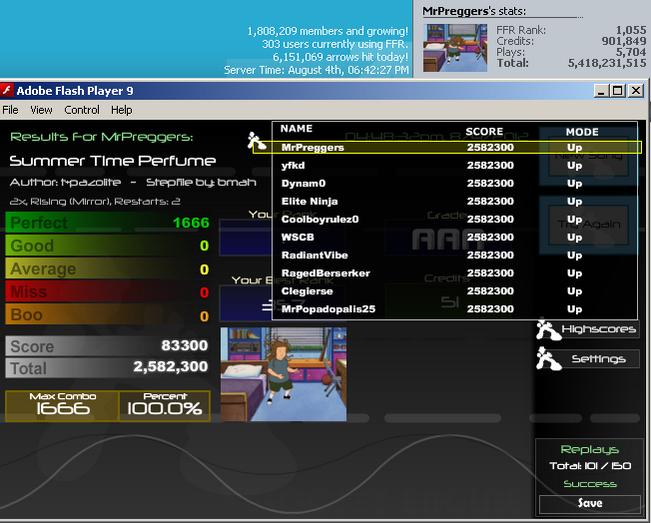
Task: Click the avatar thumbnail in MrPreggers's stats
Action: point(455,47)
